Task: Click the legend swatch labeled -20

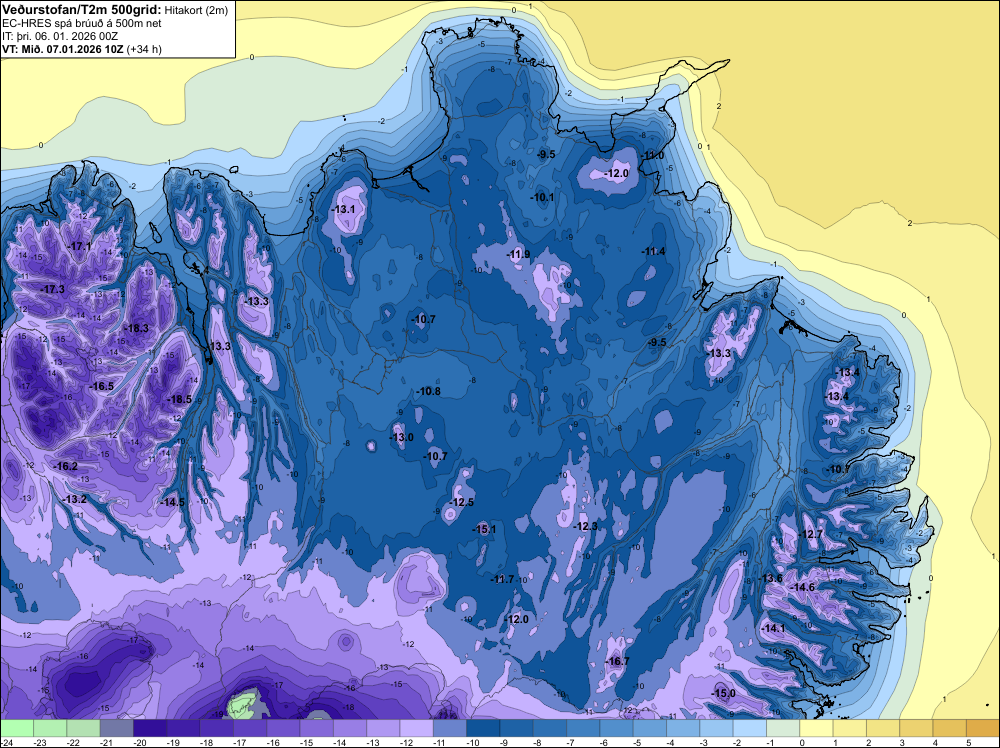Action: (x=150, y=728)
